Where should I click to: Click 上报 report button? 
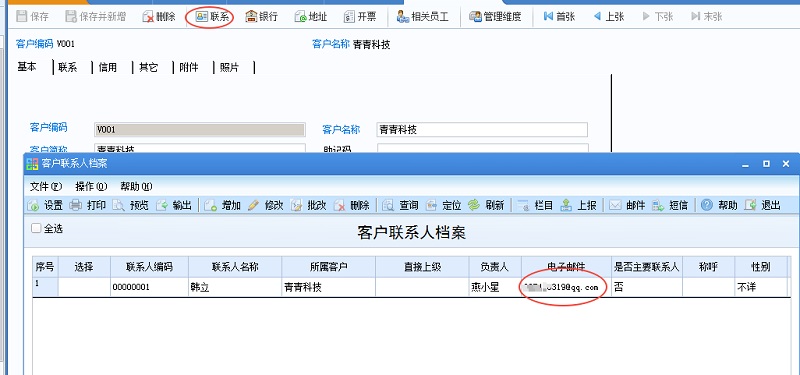click(x=578, y=205)
